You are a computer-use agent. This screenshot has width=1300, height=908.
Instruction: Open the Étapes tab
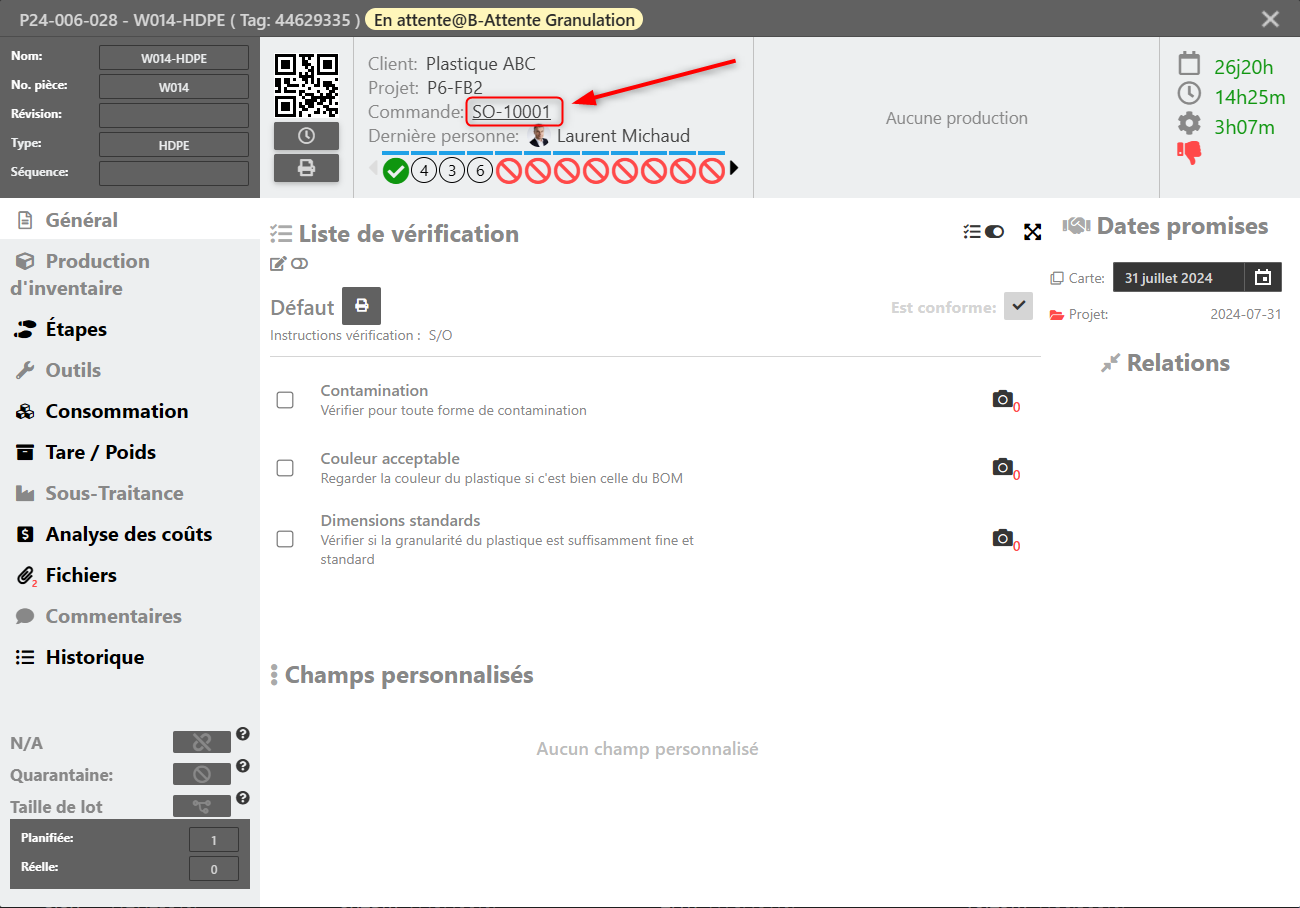coord(76,329)
